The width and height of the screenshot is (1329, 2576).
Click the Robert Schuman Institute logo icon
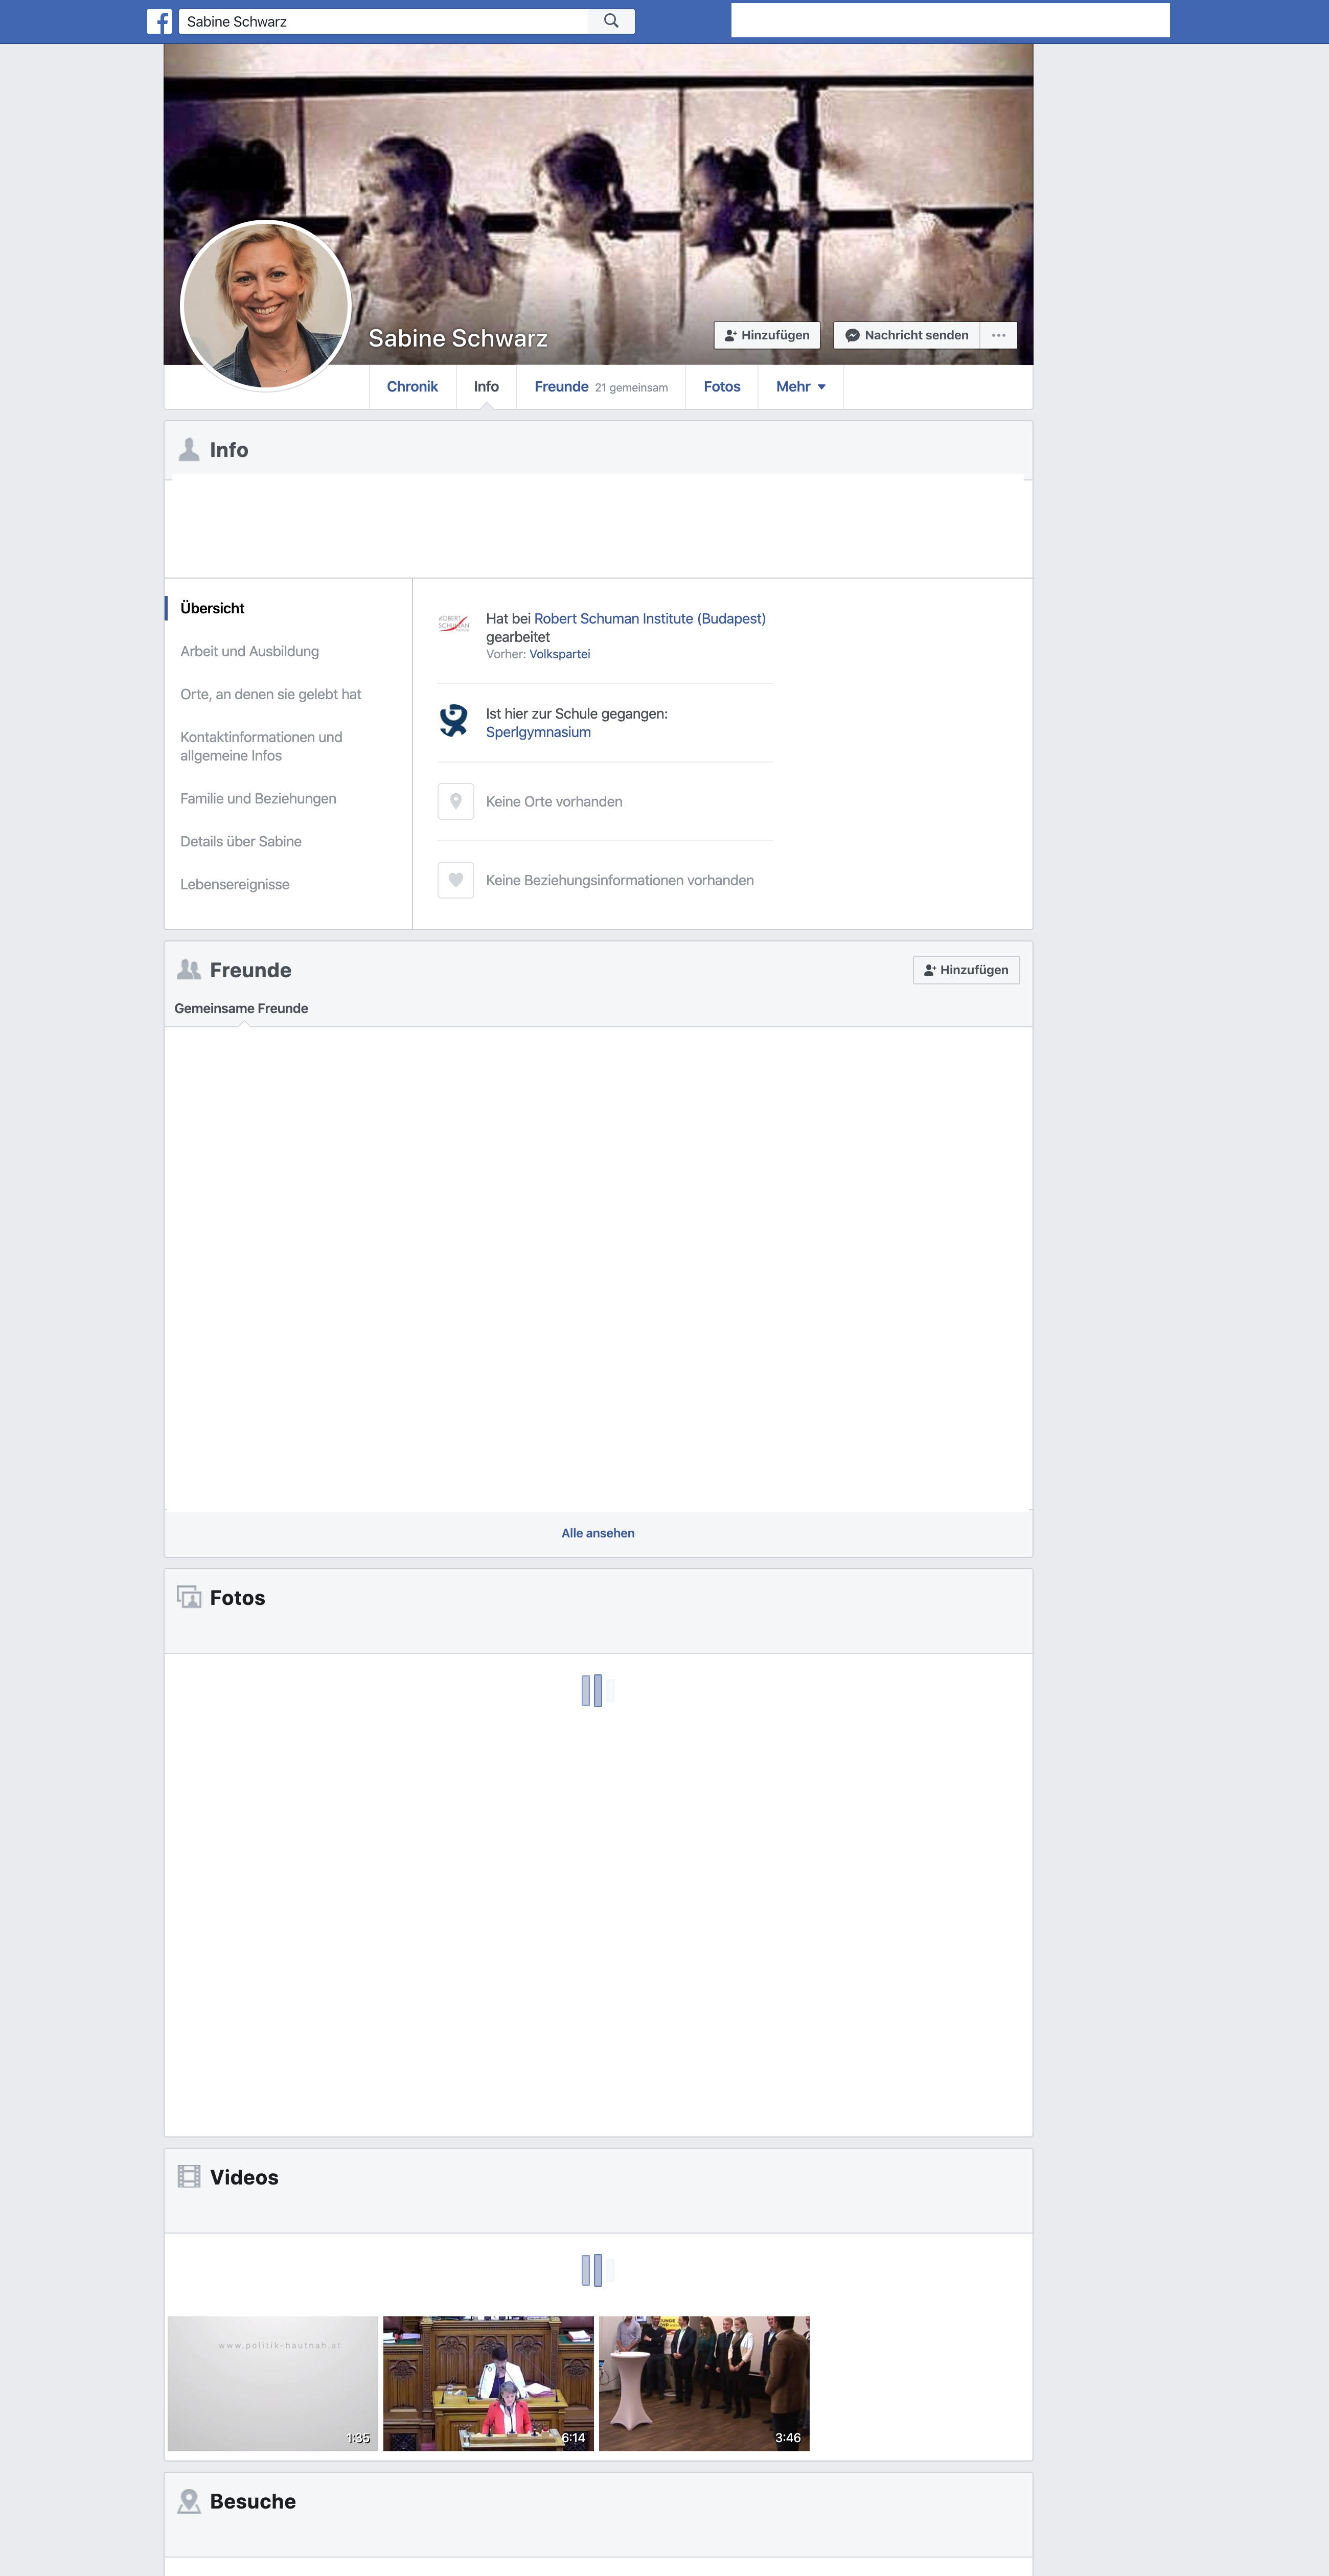(x=454, y=623)
